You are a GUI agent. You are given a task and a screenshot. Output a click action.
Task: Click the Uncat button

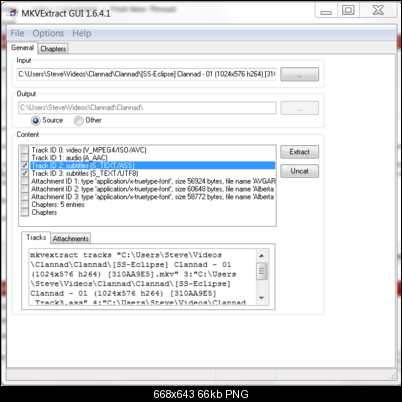pos(299,171)
